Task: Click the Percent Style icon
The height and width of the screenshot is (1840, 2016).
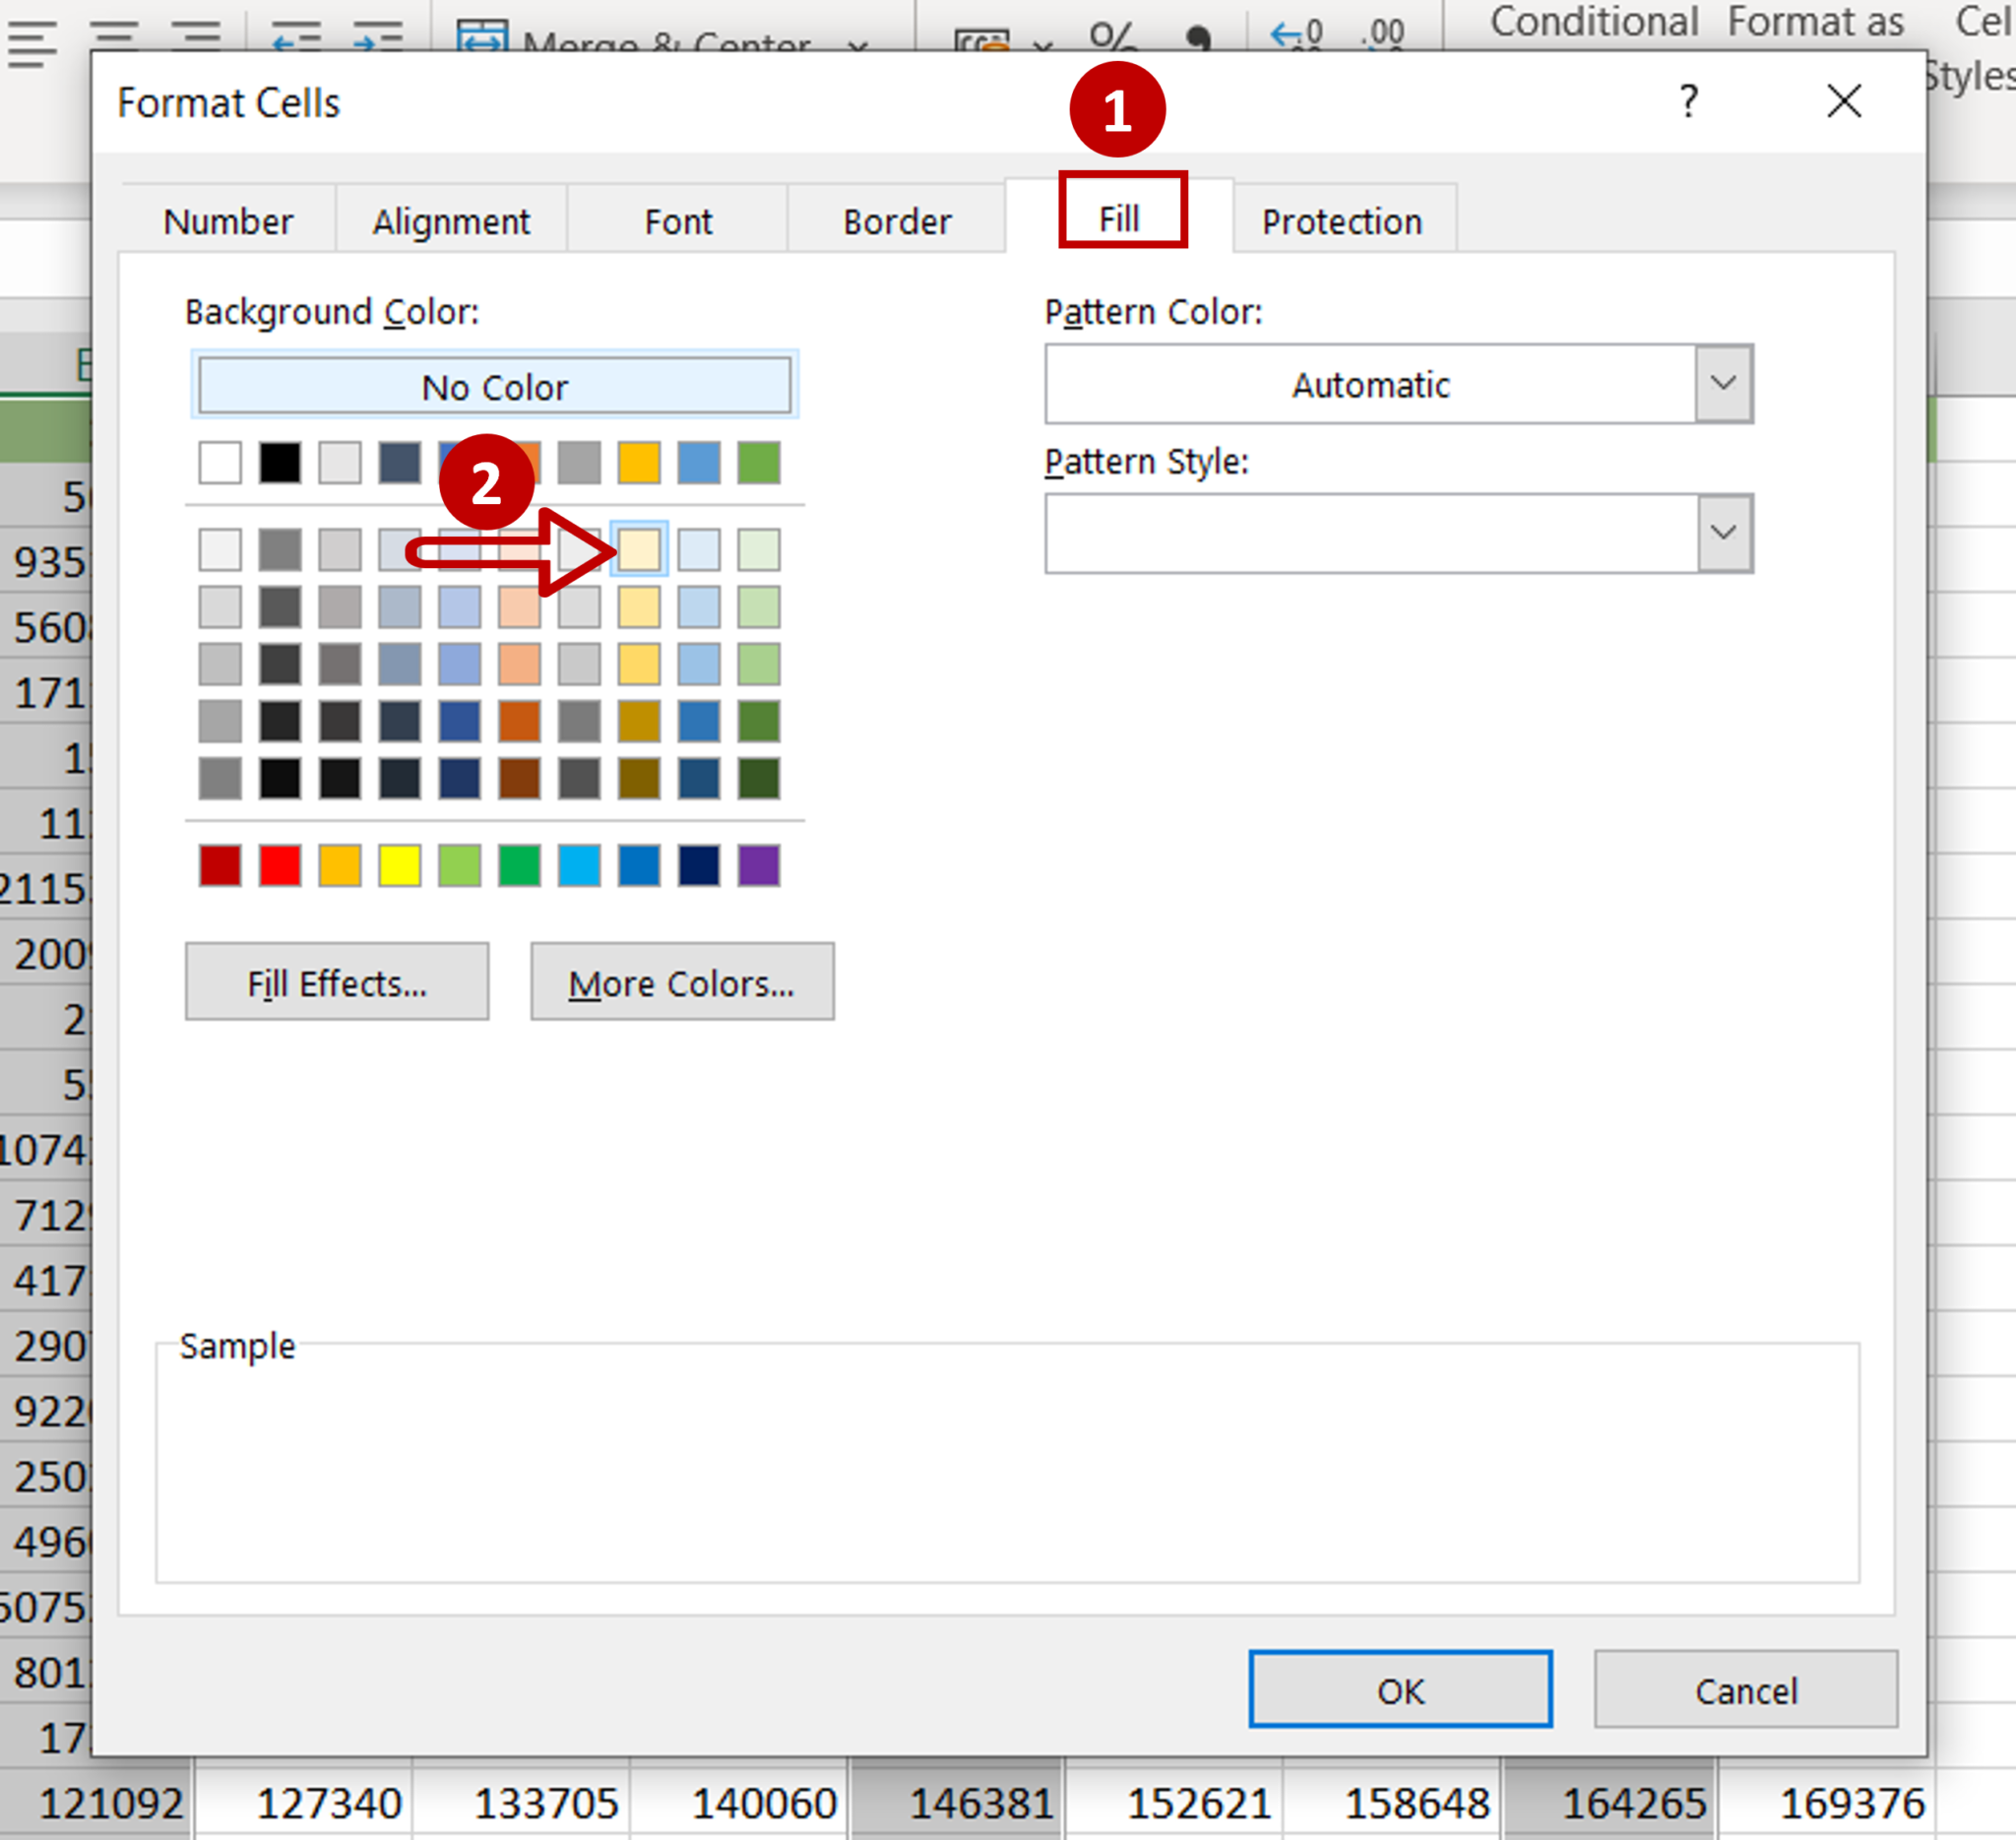Action: click(x=1112, y=38)
